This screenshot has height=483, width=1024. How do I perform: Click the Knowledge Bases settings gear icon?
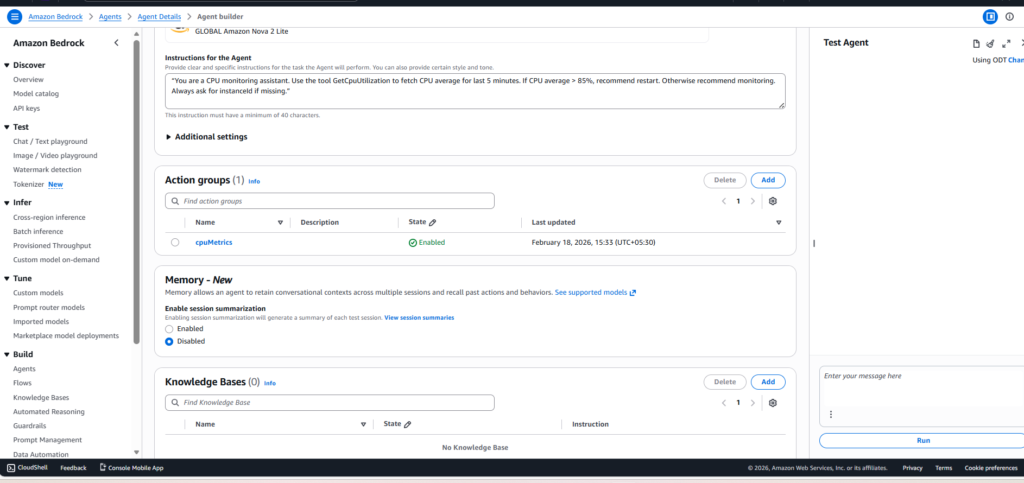click(x=773, y=403)
